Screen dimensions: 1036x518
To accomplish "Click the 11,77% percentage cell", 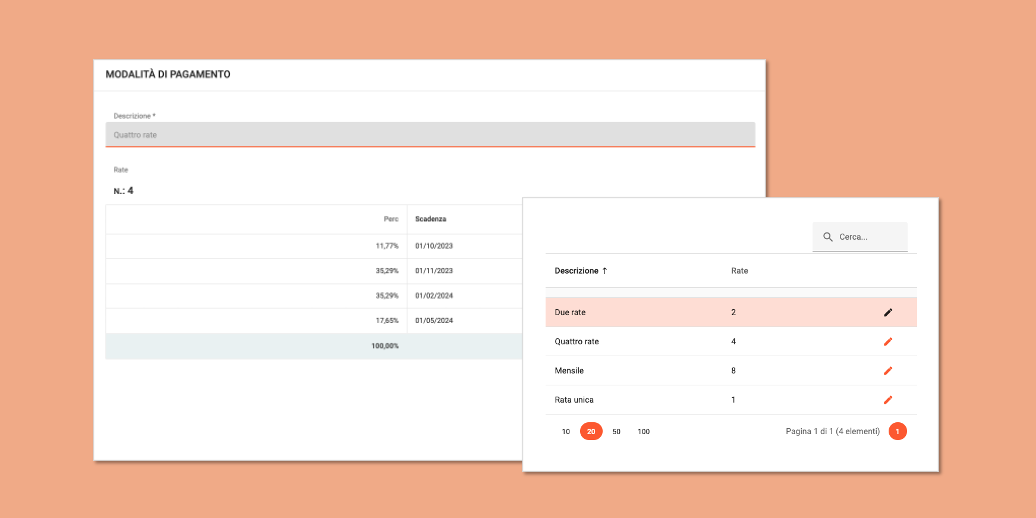I will pos(387,246).
